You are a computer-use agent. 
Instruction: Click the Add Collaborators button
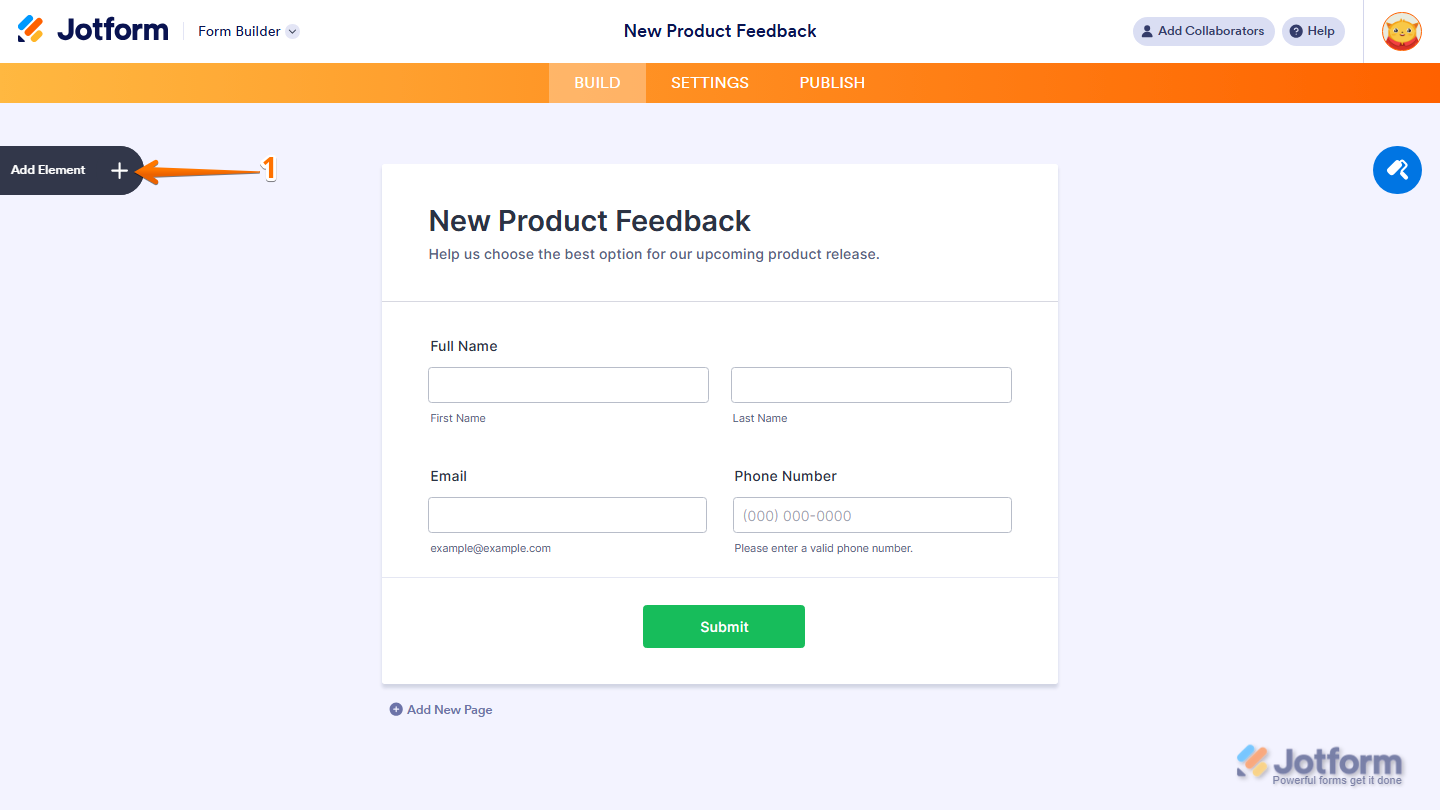(x=1203, y=31)
